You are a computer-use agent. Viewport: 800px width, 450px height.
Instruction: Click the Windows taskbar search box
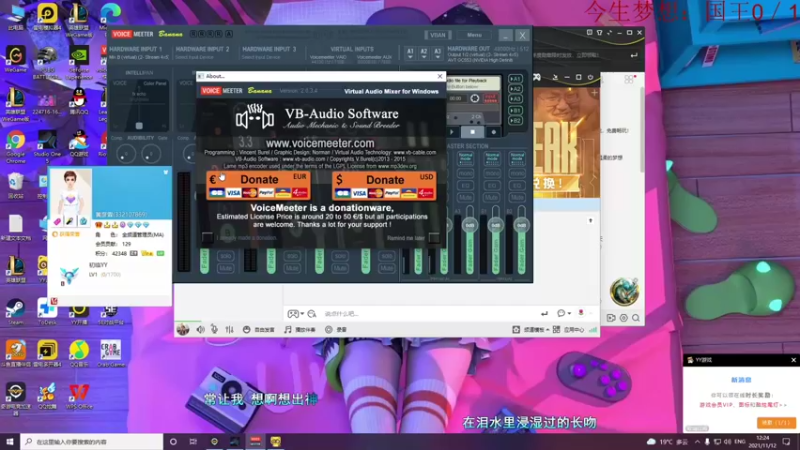[x=92, y=441]
